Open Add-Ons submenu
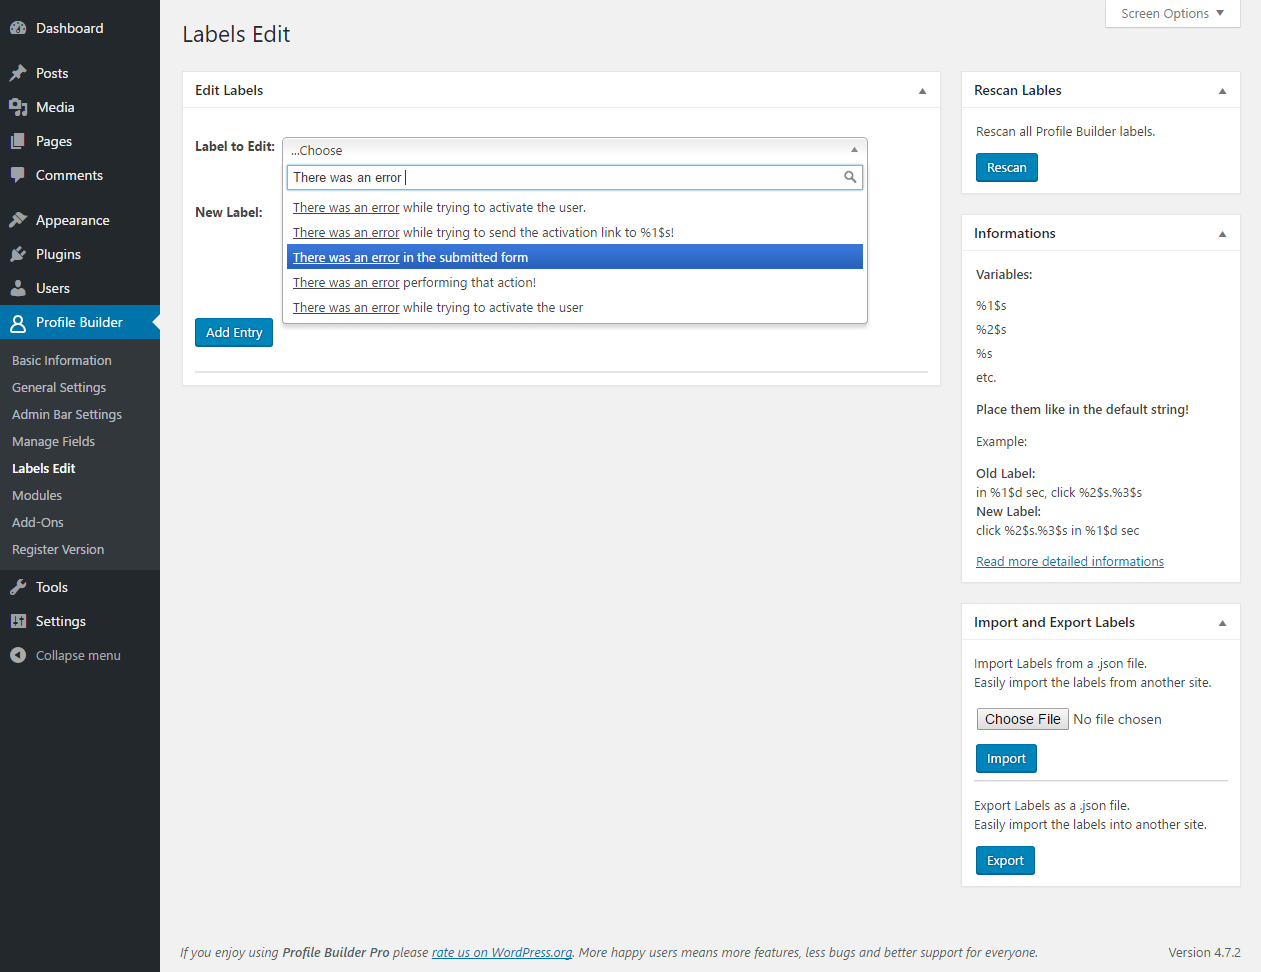 (38, 522)
